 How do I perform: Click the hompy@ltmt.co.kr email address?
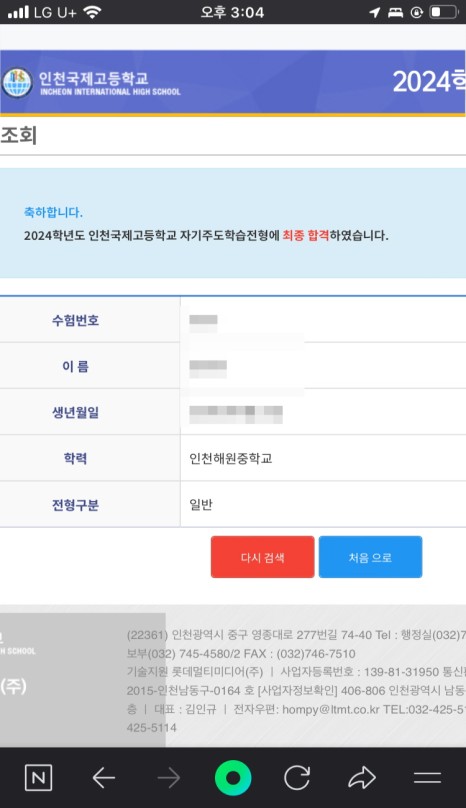(x=330, y=709)
